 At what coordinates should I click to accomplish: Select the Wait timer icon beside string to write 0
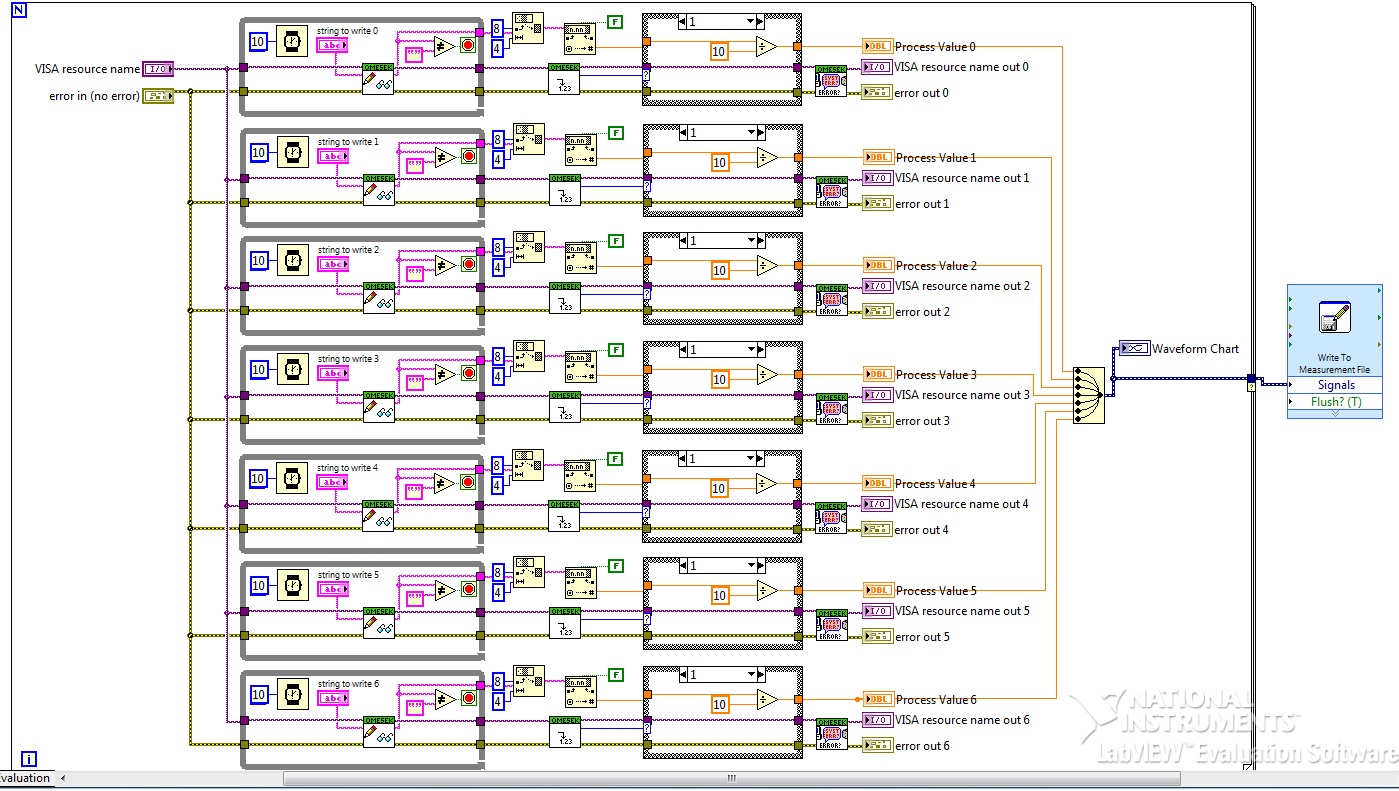click(x=292, y=41)
